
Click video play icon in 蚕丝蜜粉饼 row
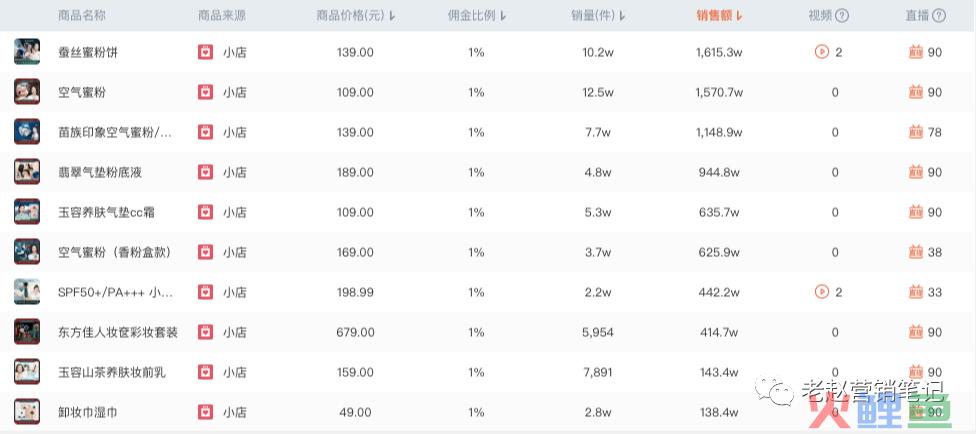822,52
